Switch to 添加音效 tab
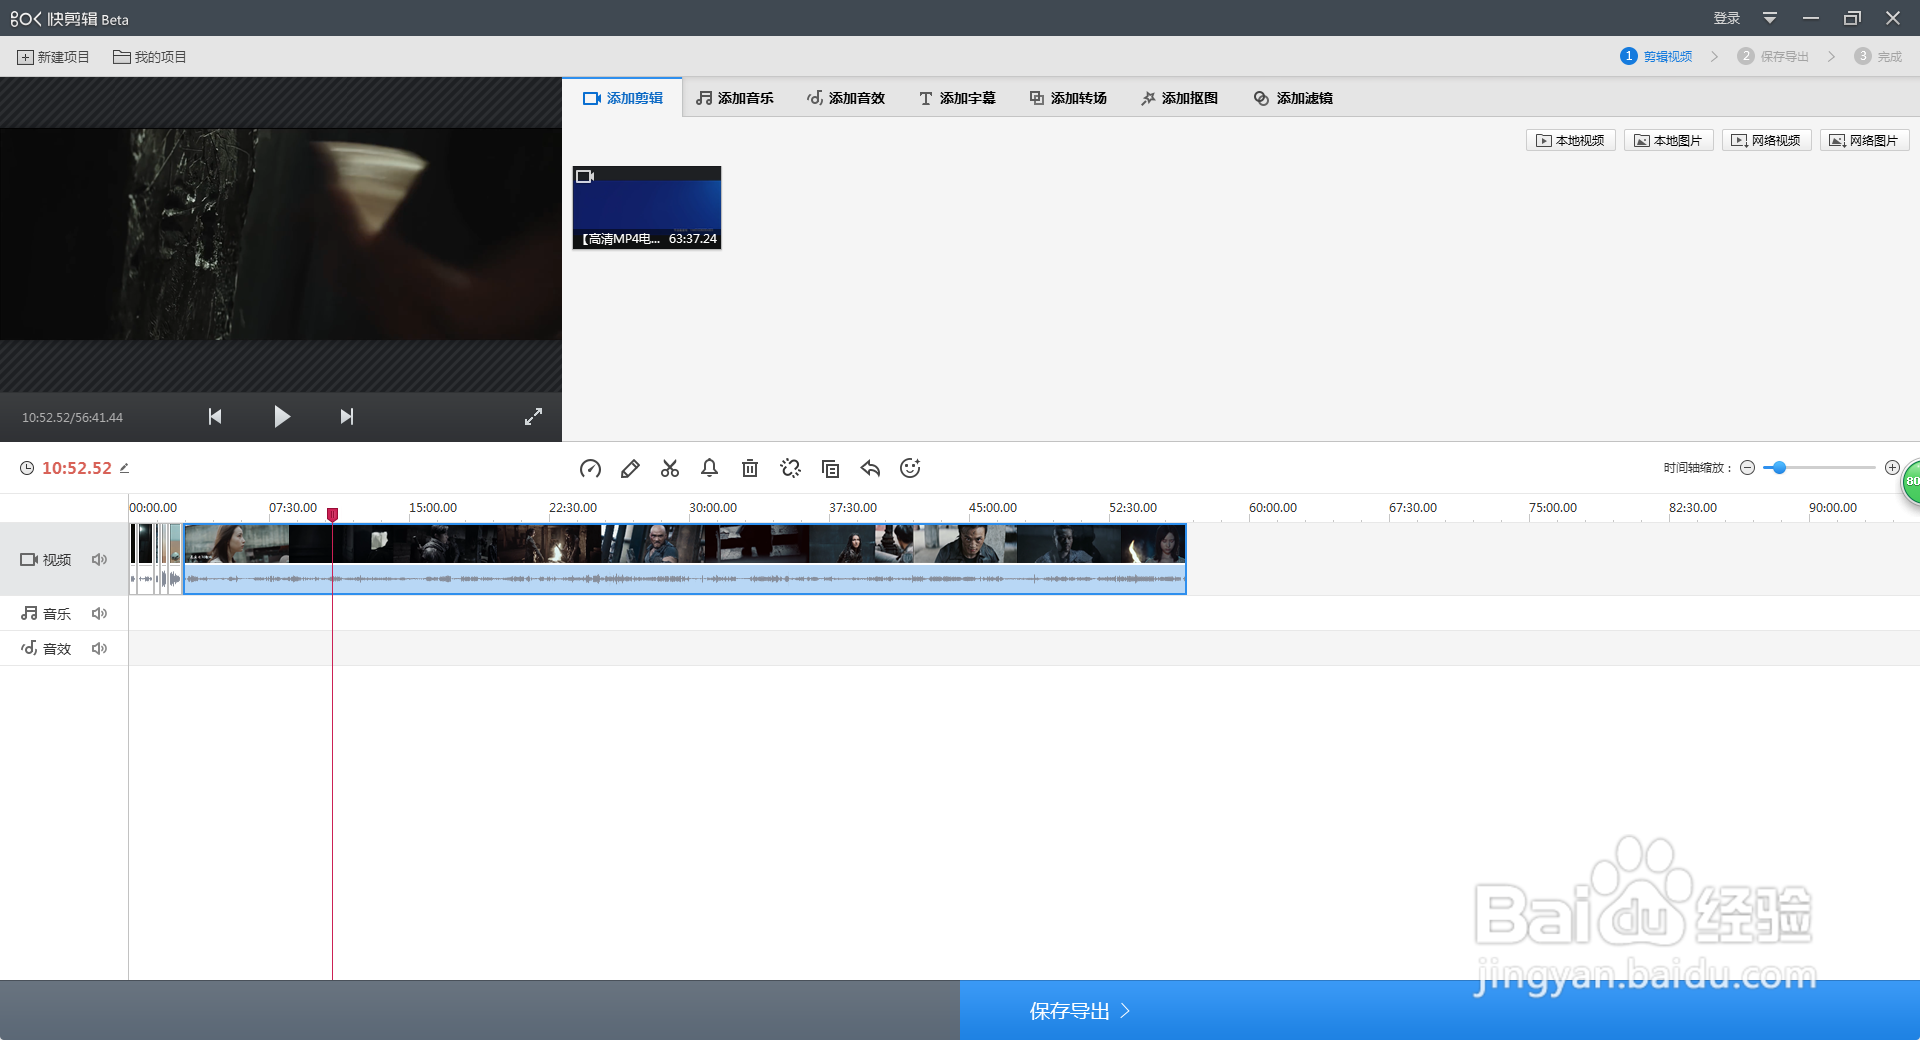 coord(846,98)
